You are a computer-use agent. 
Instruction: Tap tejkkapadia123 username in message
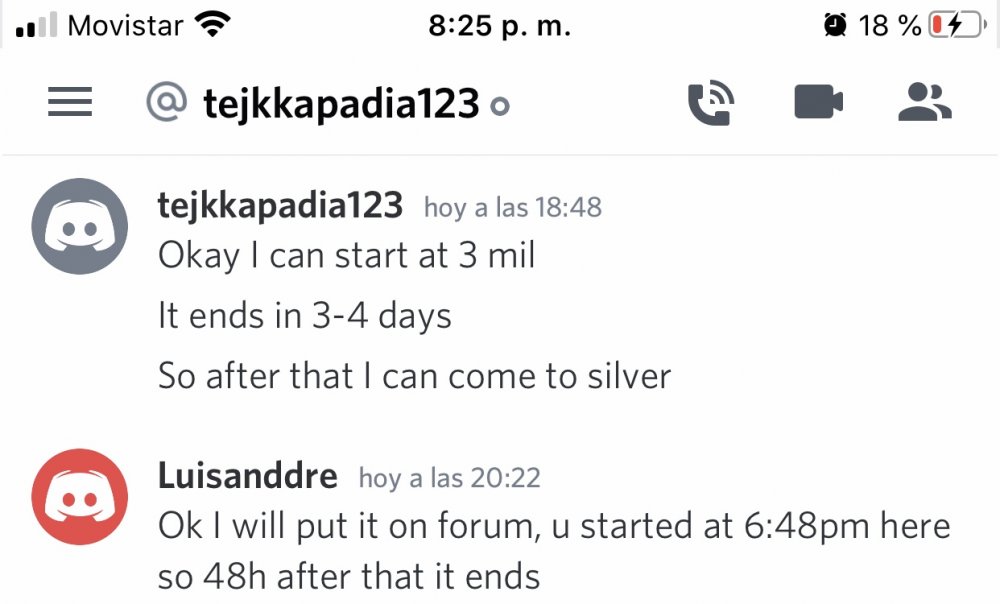(x=280, y=206)
